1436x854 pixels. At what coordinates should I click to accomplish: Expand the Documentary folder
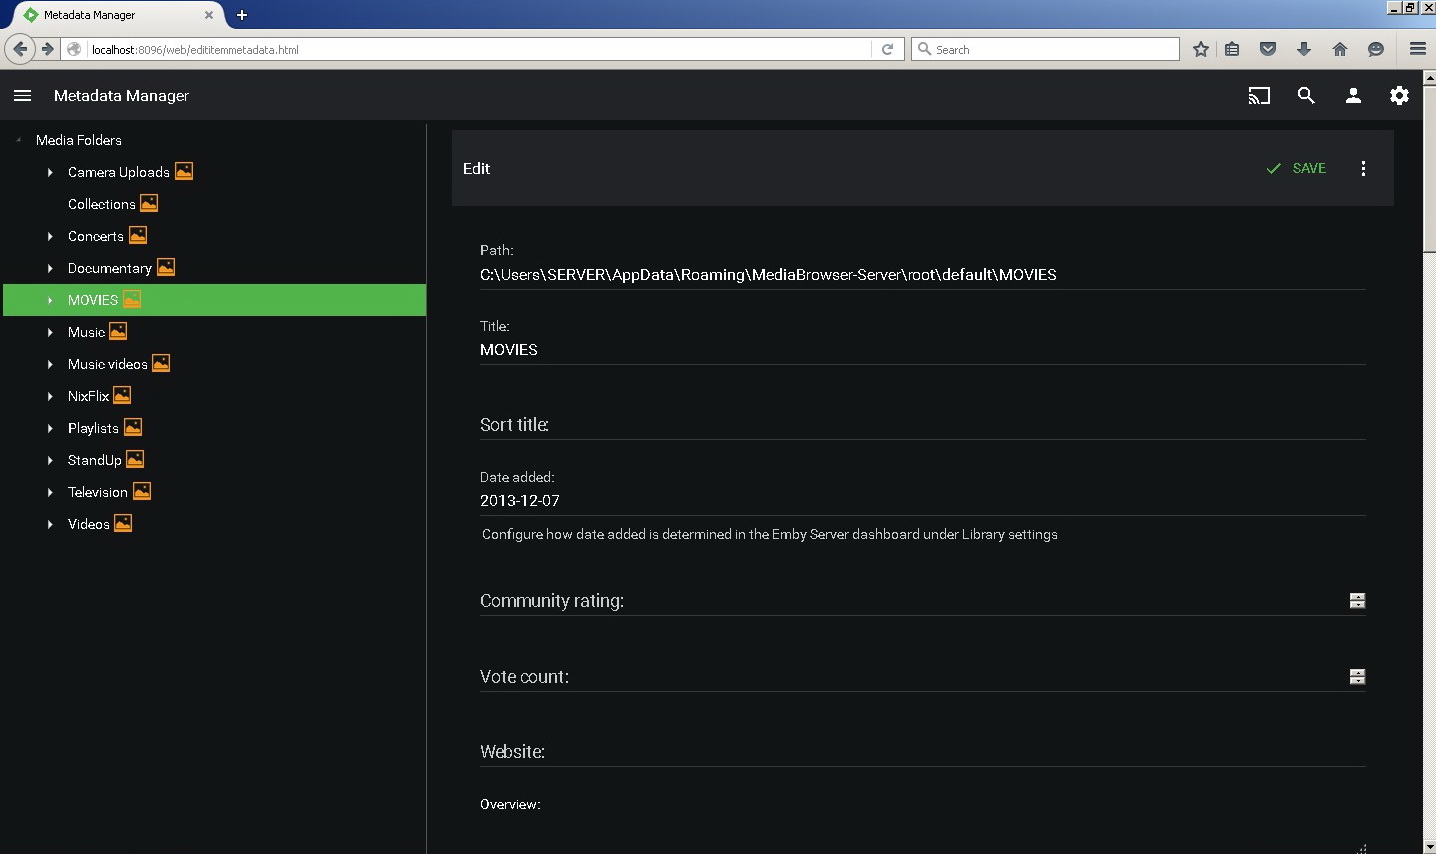[50, 268]
